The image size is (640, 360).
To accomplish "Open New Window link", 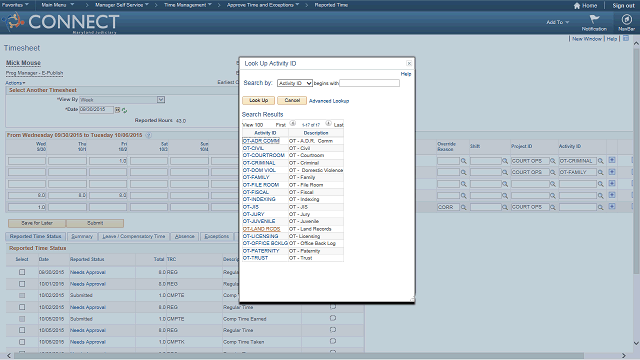I will pyautogui.click(x=587, y=39).
